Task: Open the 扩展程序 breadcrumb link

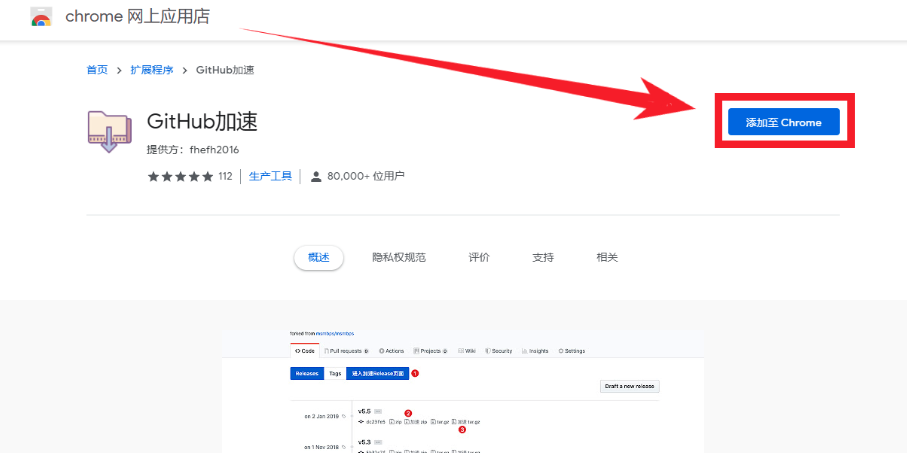Action: (x=152, y=70)
